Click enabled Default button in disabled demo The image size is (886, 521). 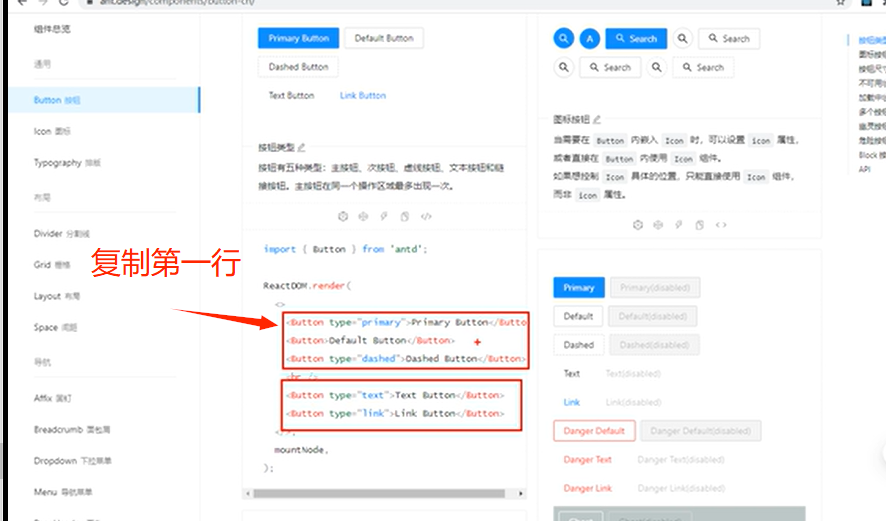tap(578, 316)
